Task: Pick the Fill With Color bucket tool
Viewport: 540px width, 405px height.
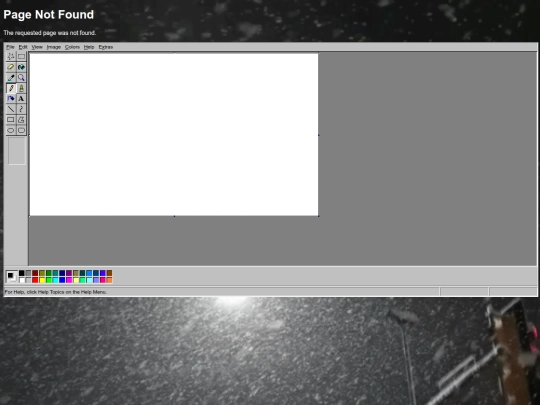Action: coord(21,67)
